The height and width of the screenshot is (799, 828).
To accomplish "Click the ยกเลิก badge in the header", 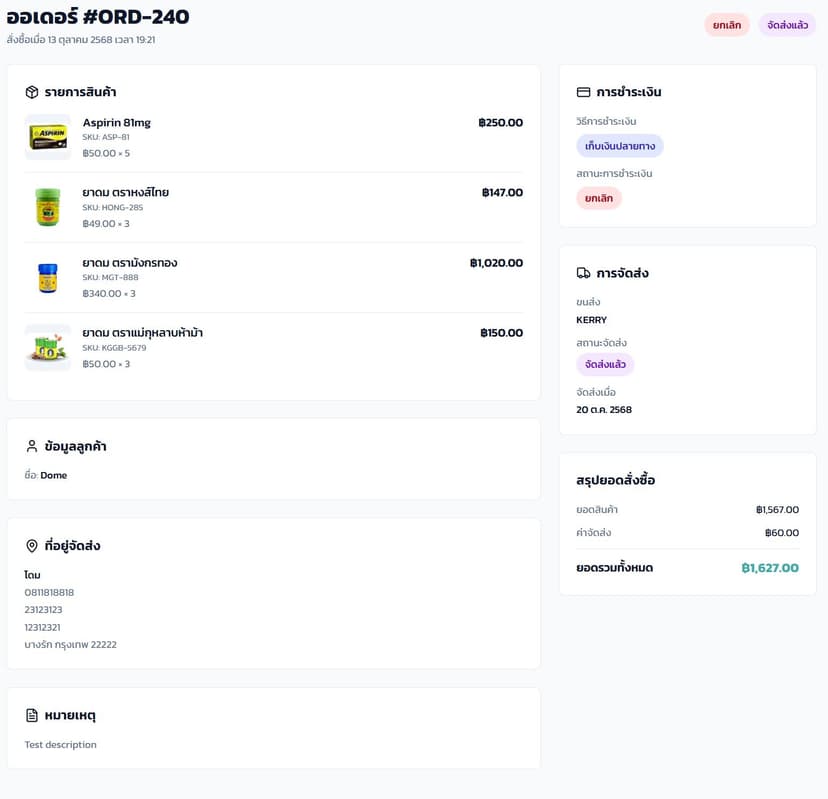I will pyautogui.click(x=727, y=25).
